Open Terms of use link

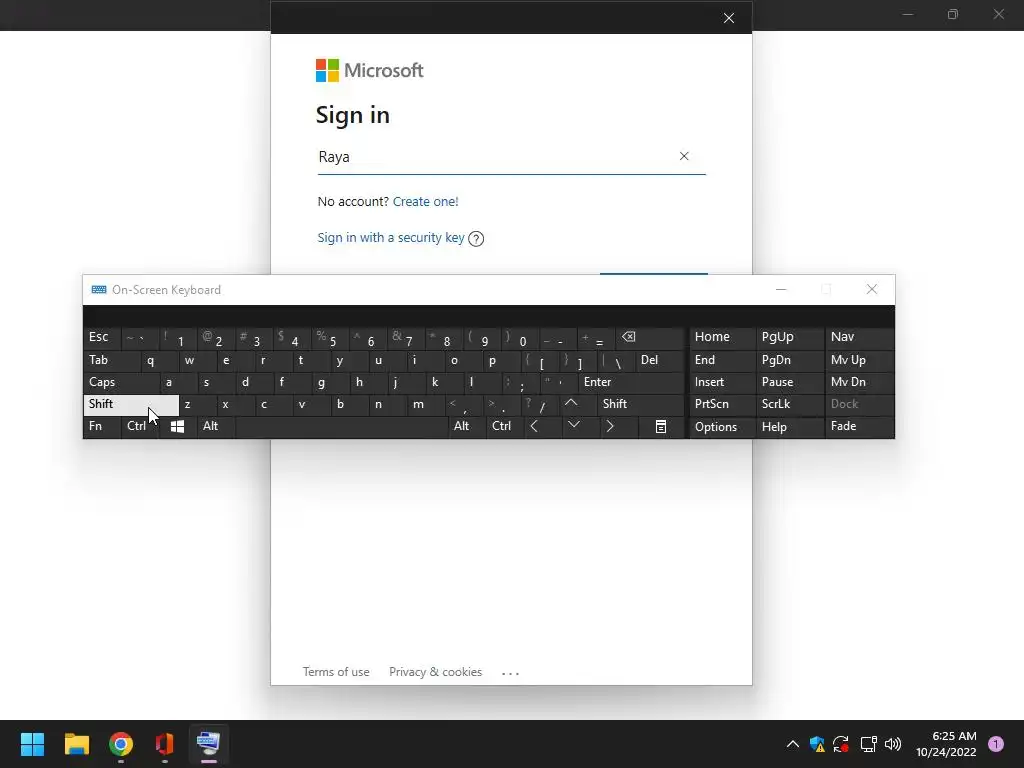[336, 672]
